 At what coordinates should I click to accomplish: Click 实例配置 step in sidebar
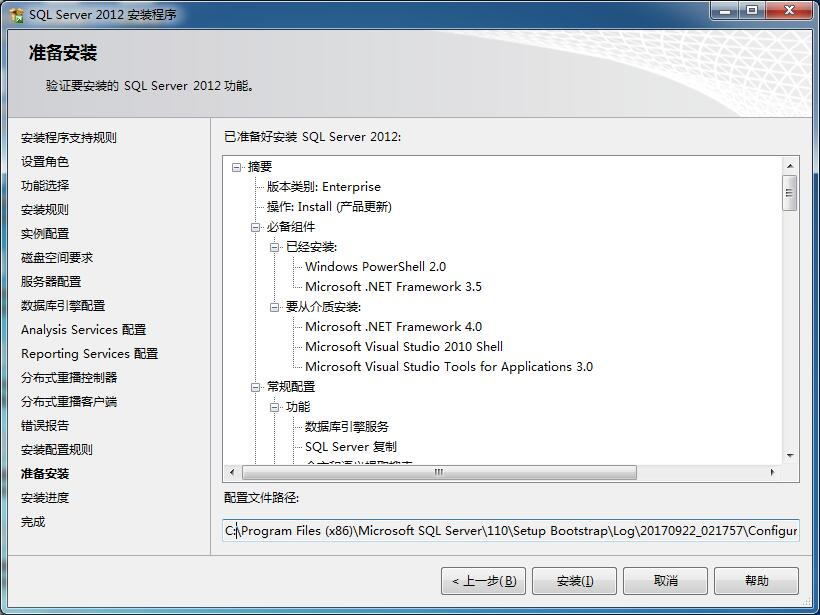coord(45,234)
